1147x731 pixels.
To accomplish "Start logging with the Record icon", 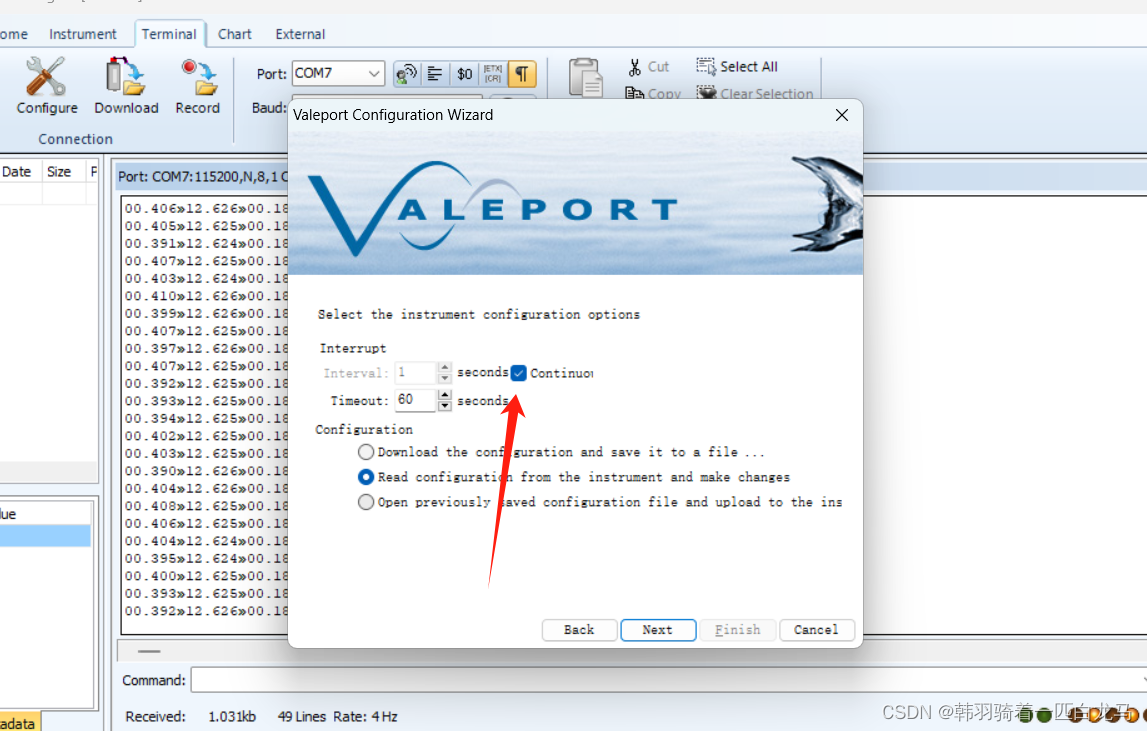I will tap(198, 86).
